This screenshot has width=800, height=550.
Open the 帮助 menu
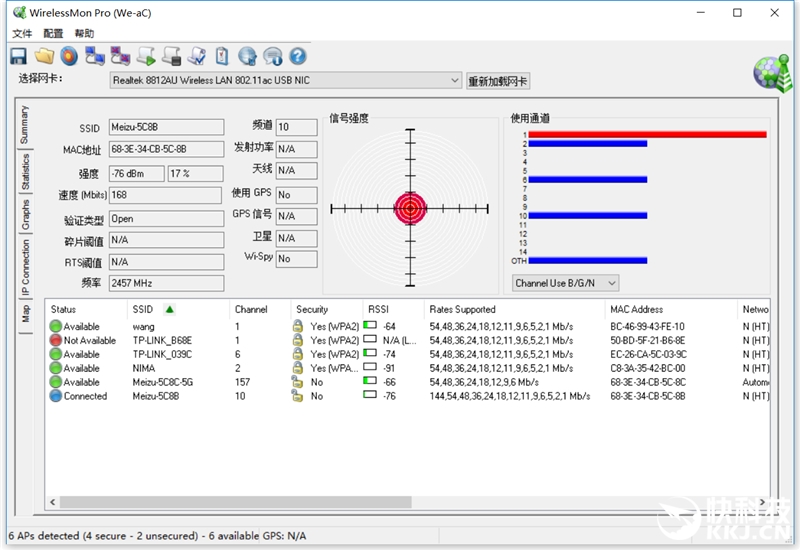pos(84,34)
